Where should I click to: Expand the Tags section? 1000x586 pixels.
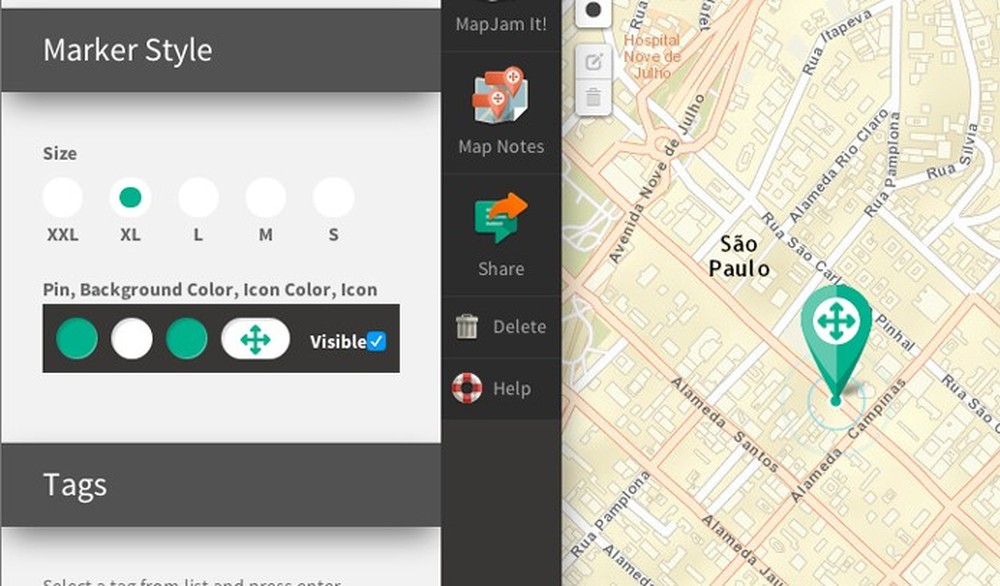click(x=74, y=485)
